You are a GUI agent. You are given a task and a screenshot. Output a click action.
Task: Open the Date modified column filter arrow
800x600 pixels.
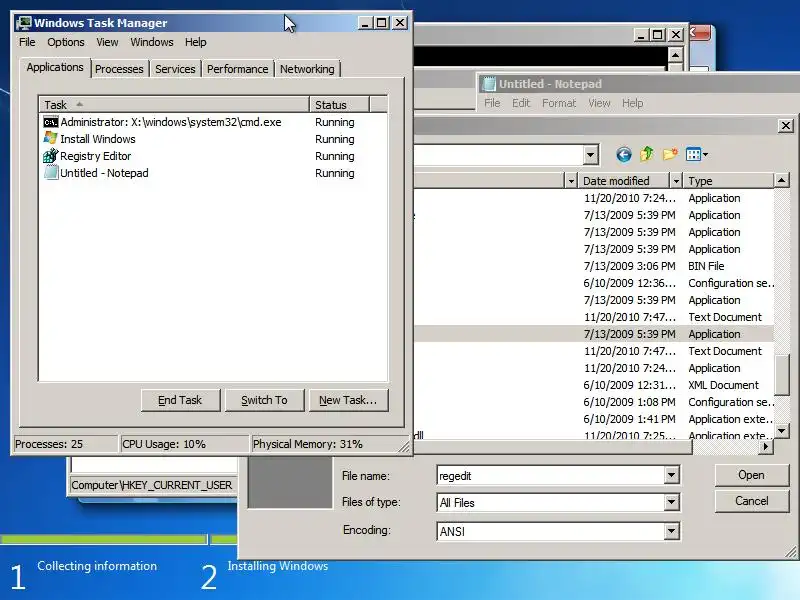[676, 181]
